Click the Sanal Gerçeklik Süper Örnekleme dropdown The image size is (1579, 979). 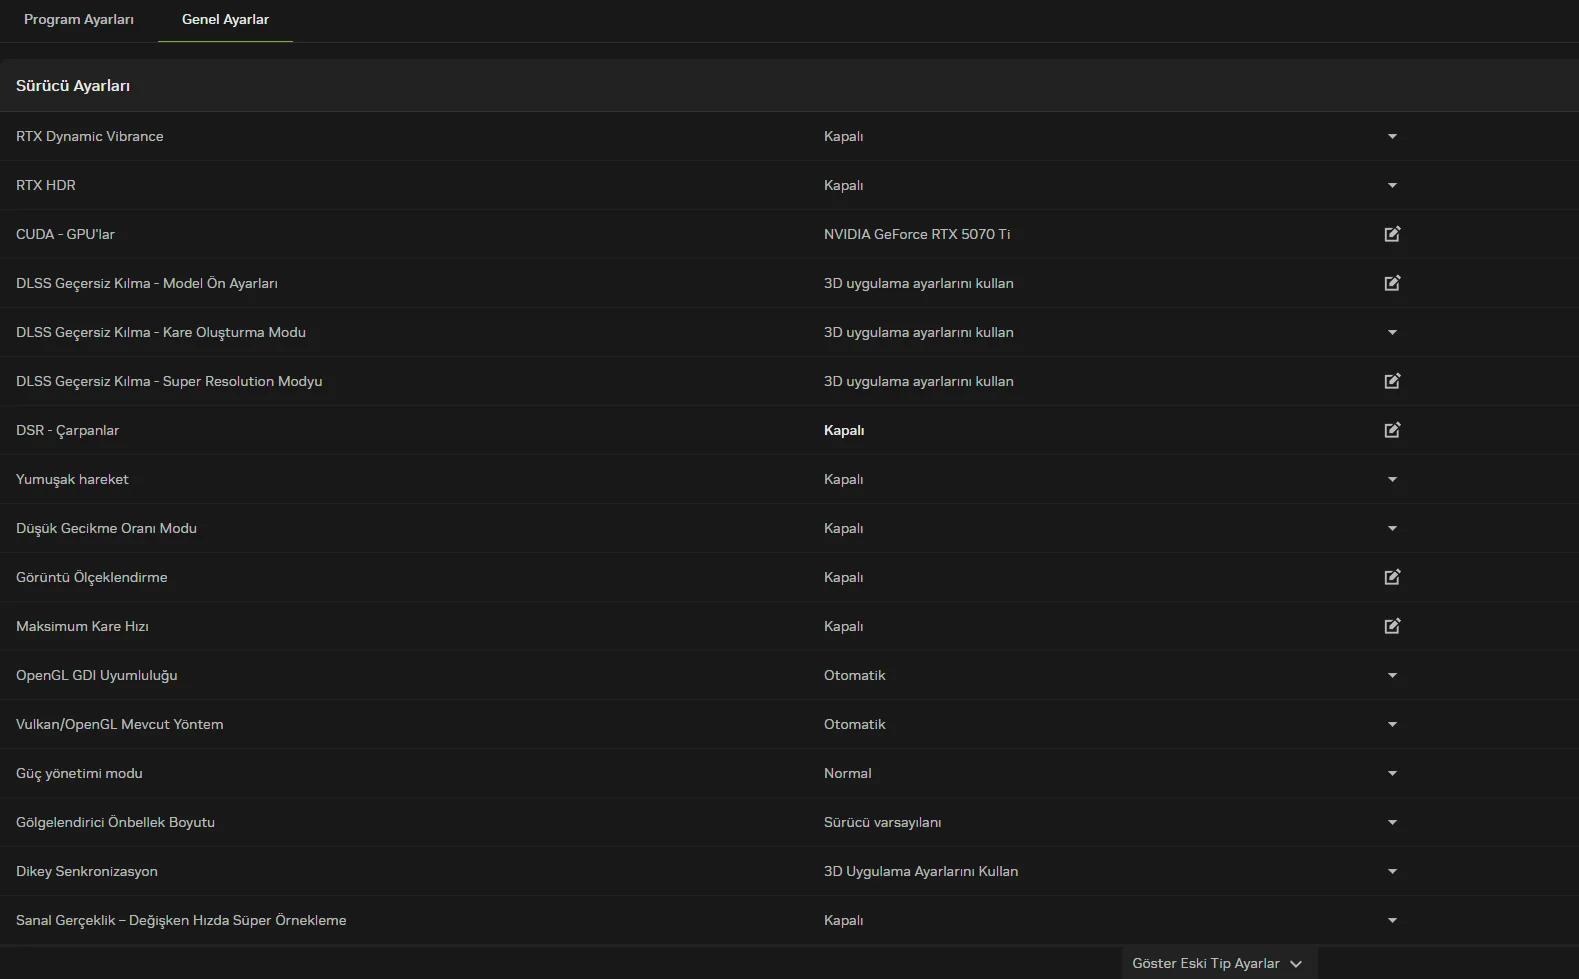click(x=1392, y=920)
